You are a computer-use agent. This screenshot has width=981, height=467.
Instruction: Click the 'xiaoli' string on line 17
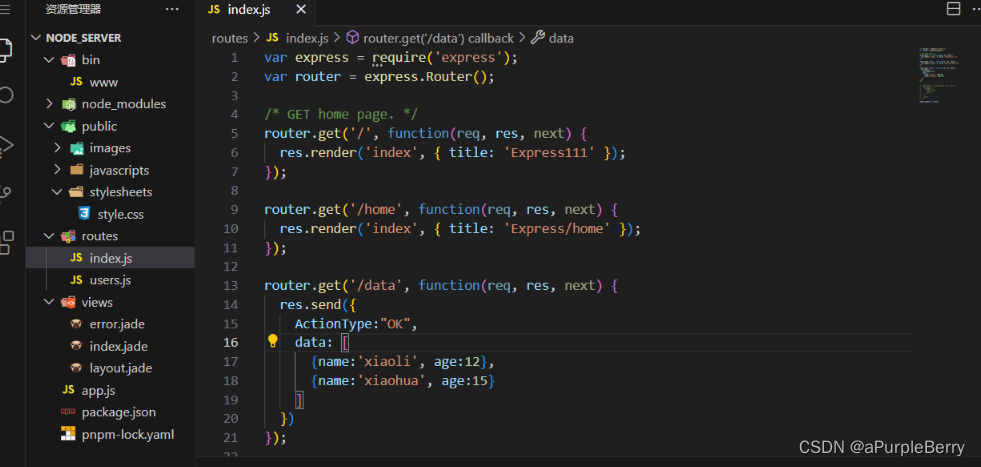(x=387, y=362)
